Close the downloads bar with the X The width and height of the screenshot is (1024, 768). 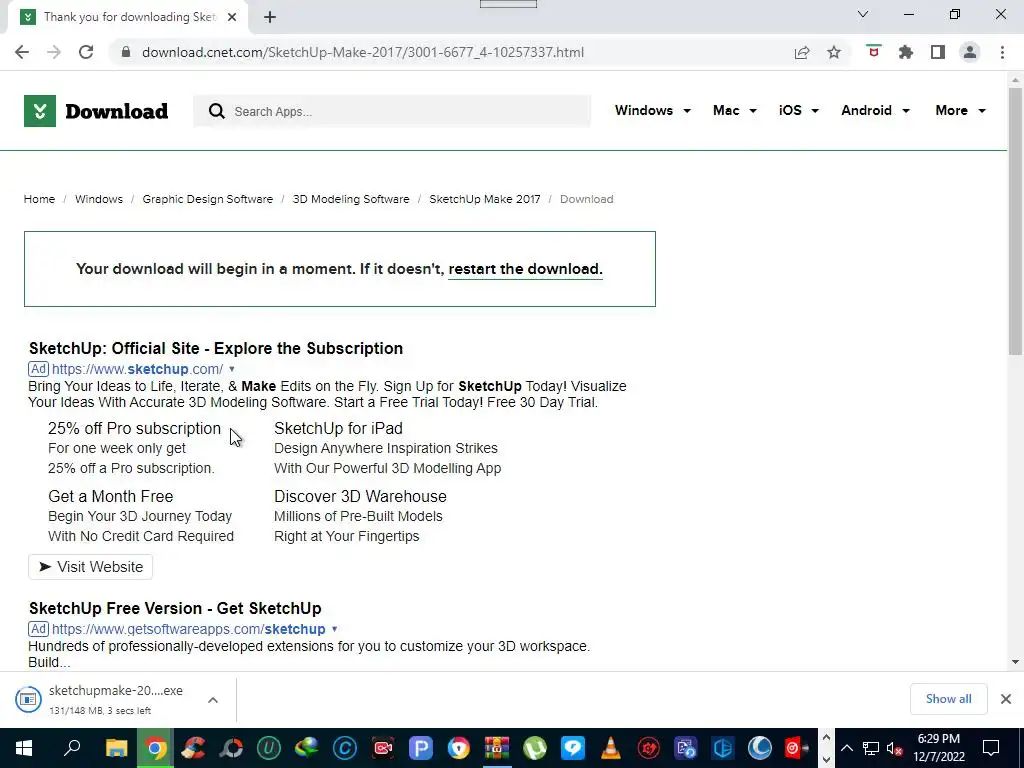click(x=1006, y=699)
